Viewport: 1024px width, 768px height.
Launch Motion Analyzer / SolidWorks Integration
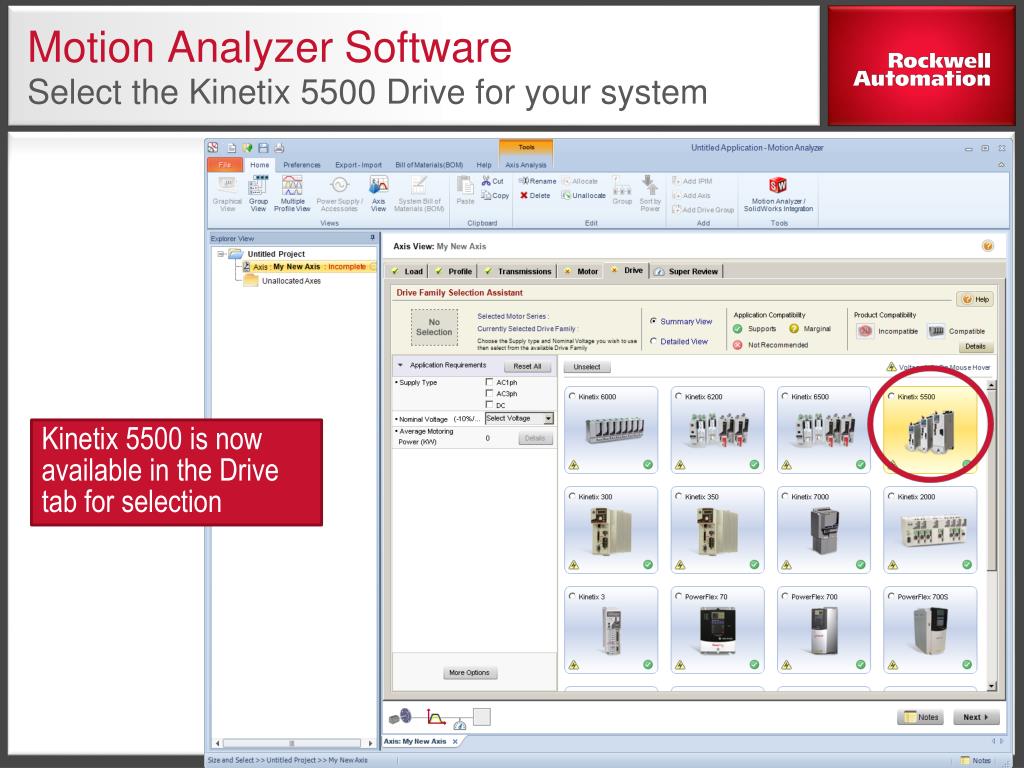(778, 194)
